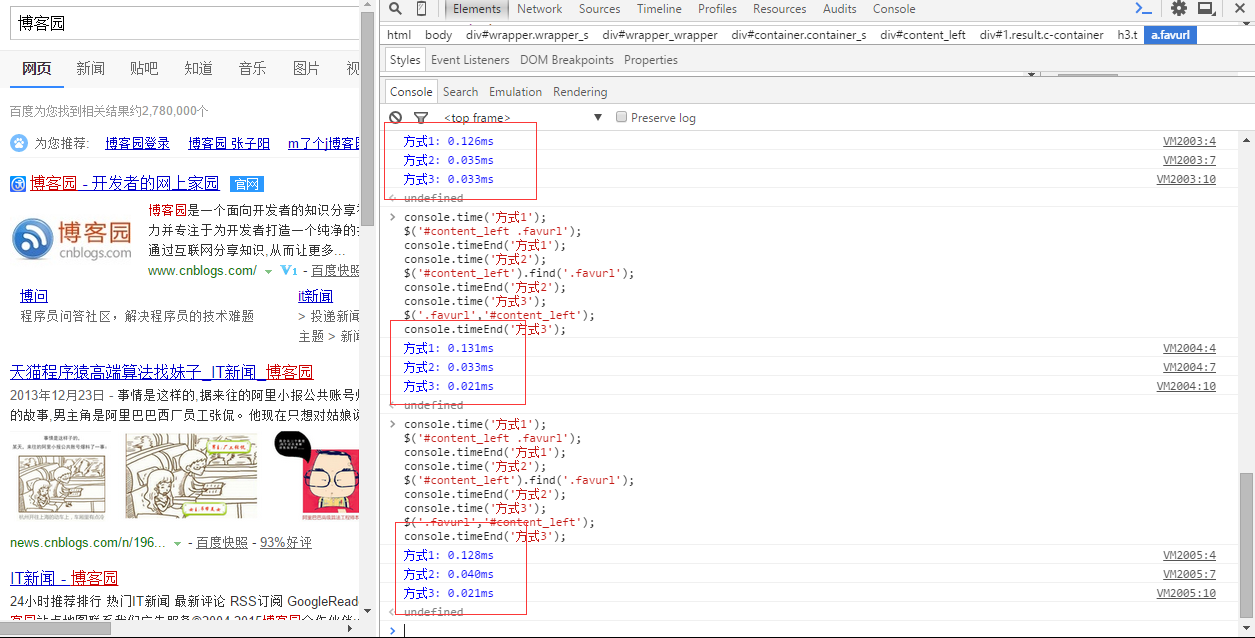
Task: Click the 博客园登录 recommended link
Action: click(x=137, y=144)
